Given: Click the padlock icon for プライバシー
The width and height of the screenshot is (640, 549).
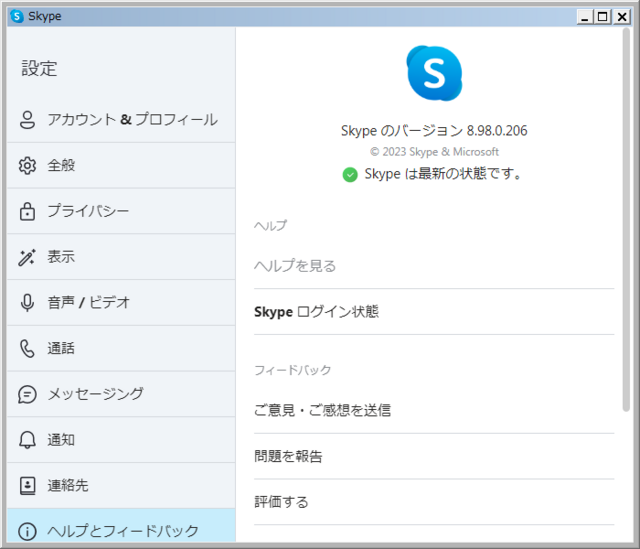Looking at the screenshot, I should click(27, 211).
